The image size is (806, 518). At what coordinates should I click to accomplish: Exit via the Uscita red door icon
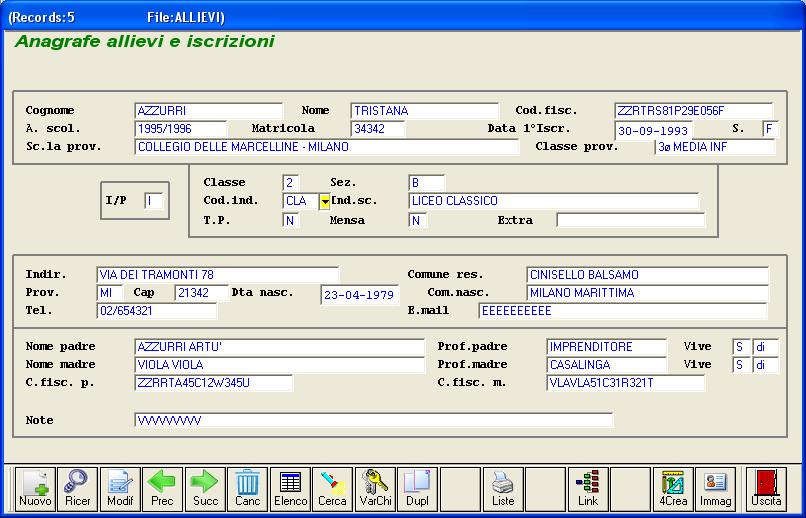(766, 489)
